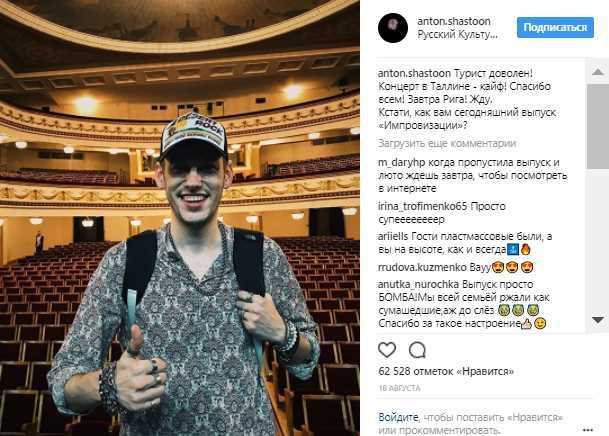Click the Войдите login link
This screenshot has width=609, height=436.
pyautogui.click(x=398, y=417)
